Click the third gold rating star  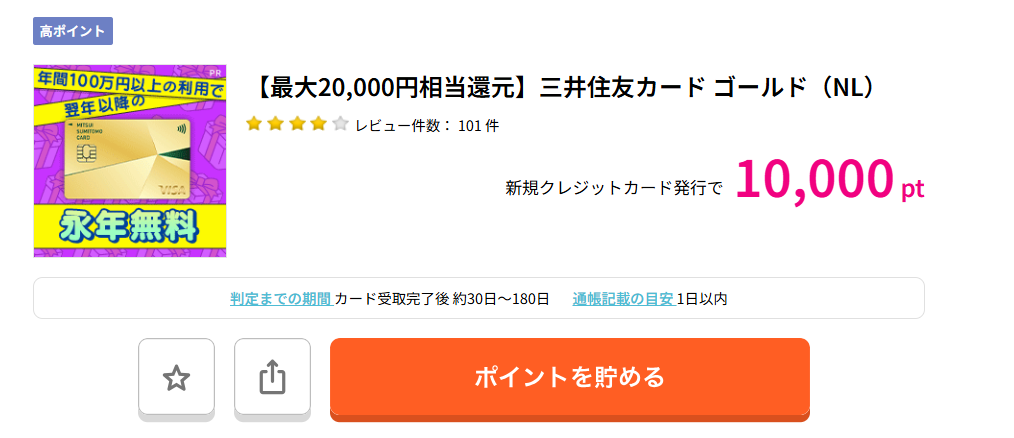pos(297,124)
